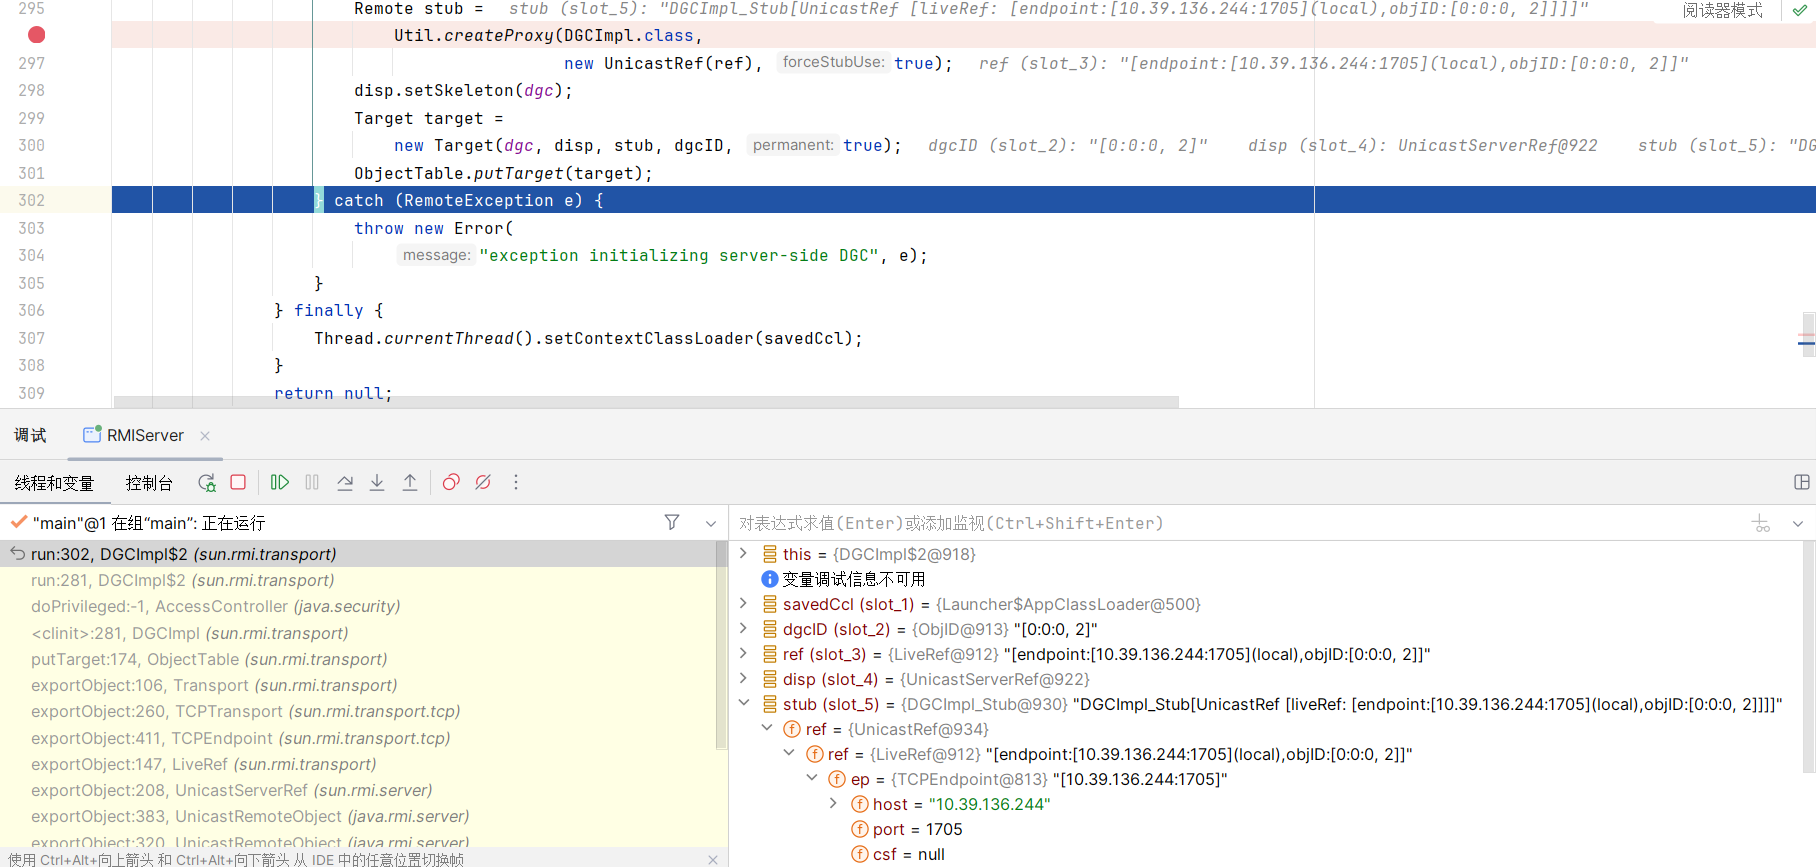This screenshot has width=1816, height=867.
Task: Click the 调试 tool window label
Action: [x=30, y=435]
